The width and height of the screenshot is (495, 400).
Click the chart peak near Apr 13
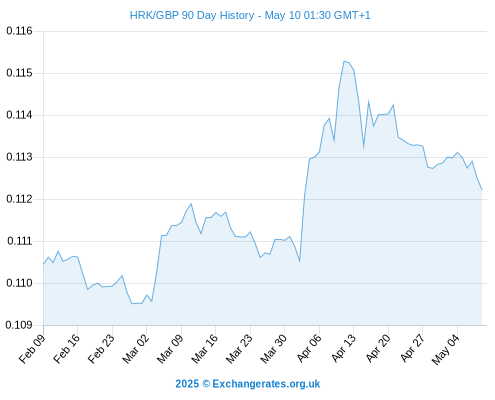click(x=344, y=61)
